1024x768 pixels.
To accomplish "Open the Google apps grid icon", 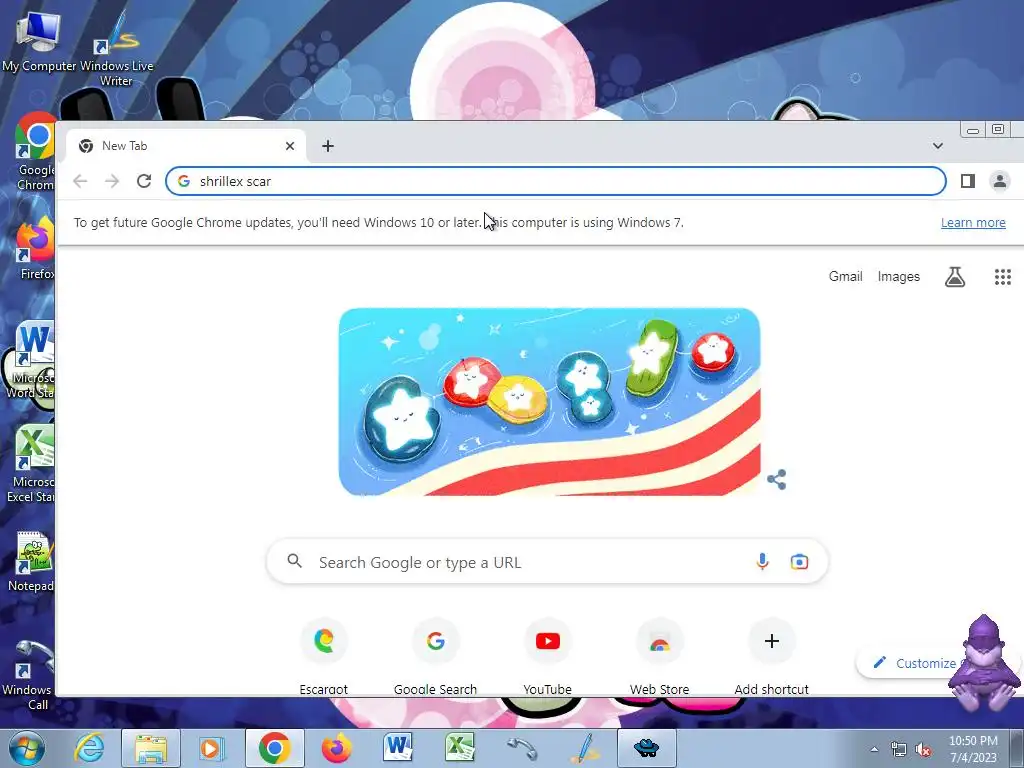I will tap(1002, 277).
